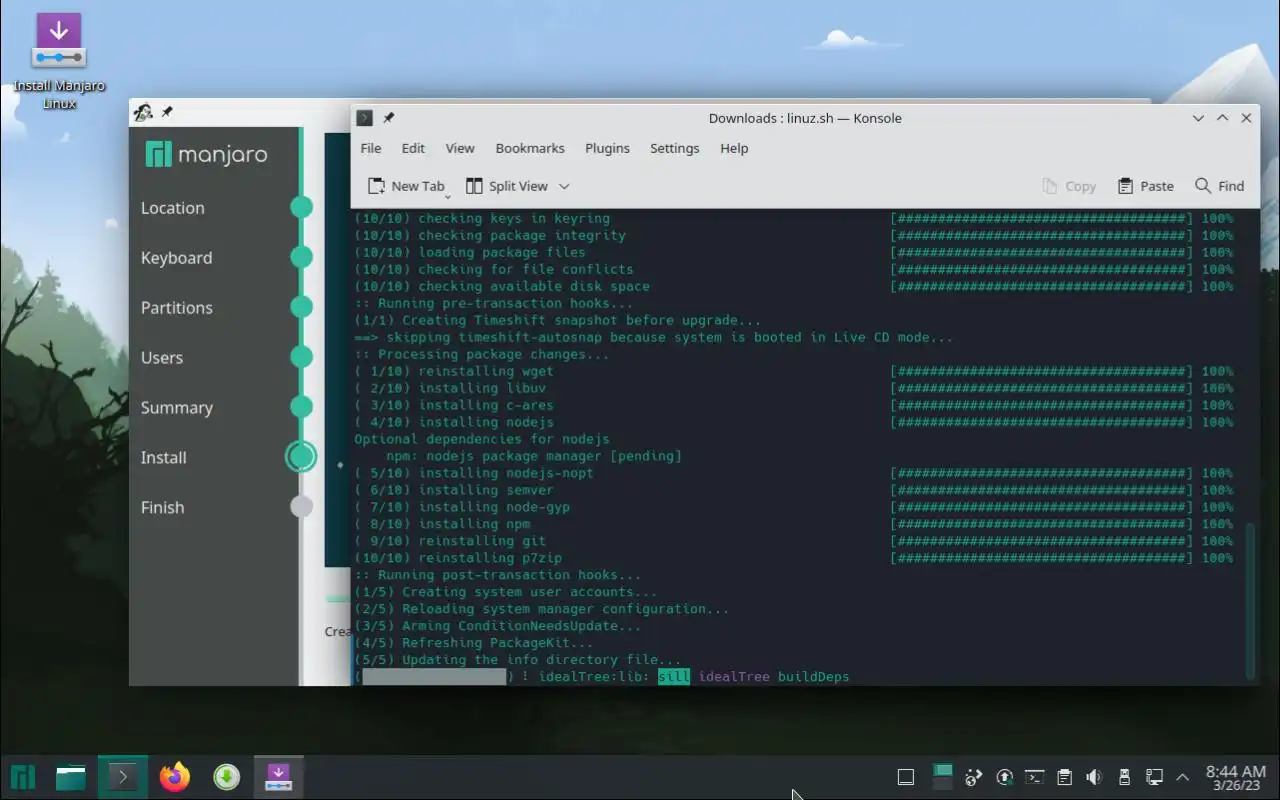The image size is (1280, 800).
Task: Open Find in the Konsole toolbar
Action: [1220, 186]
